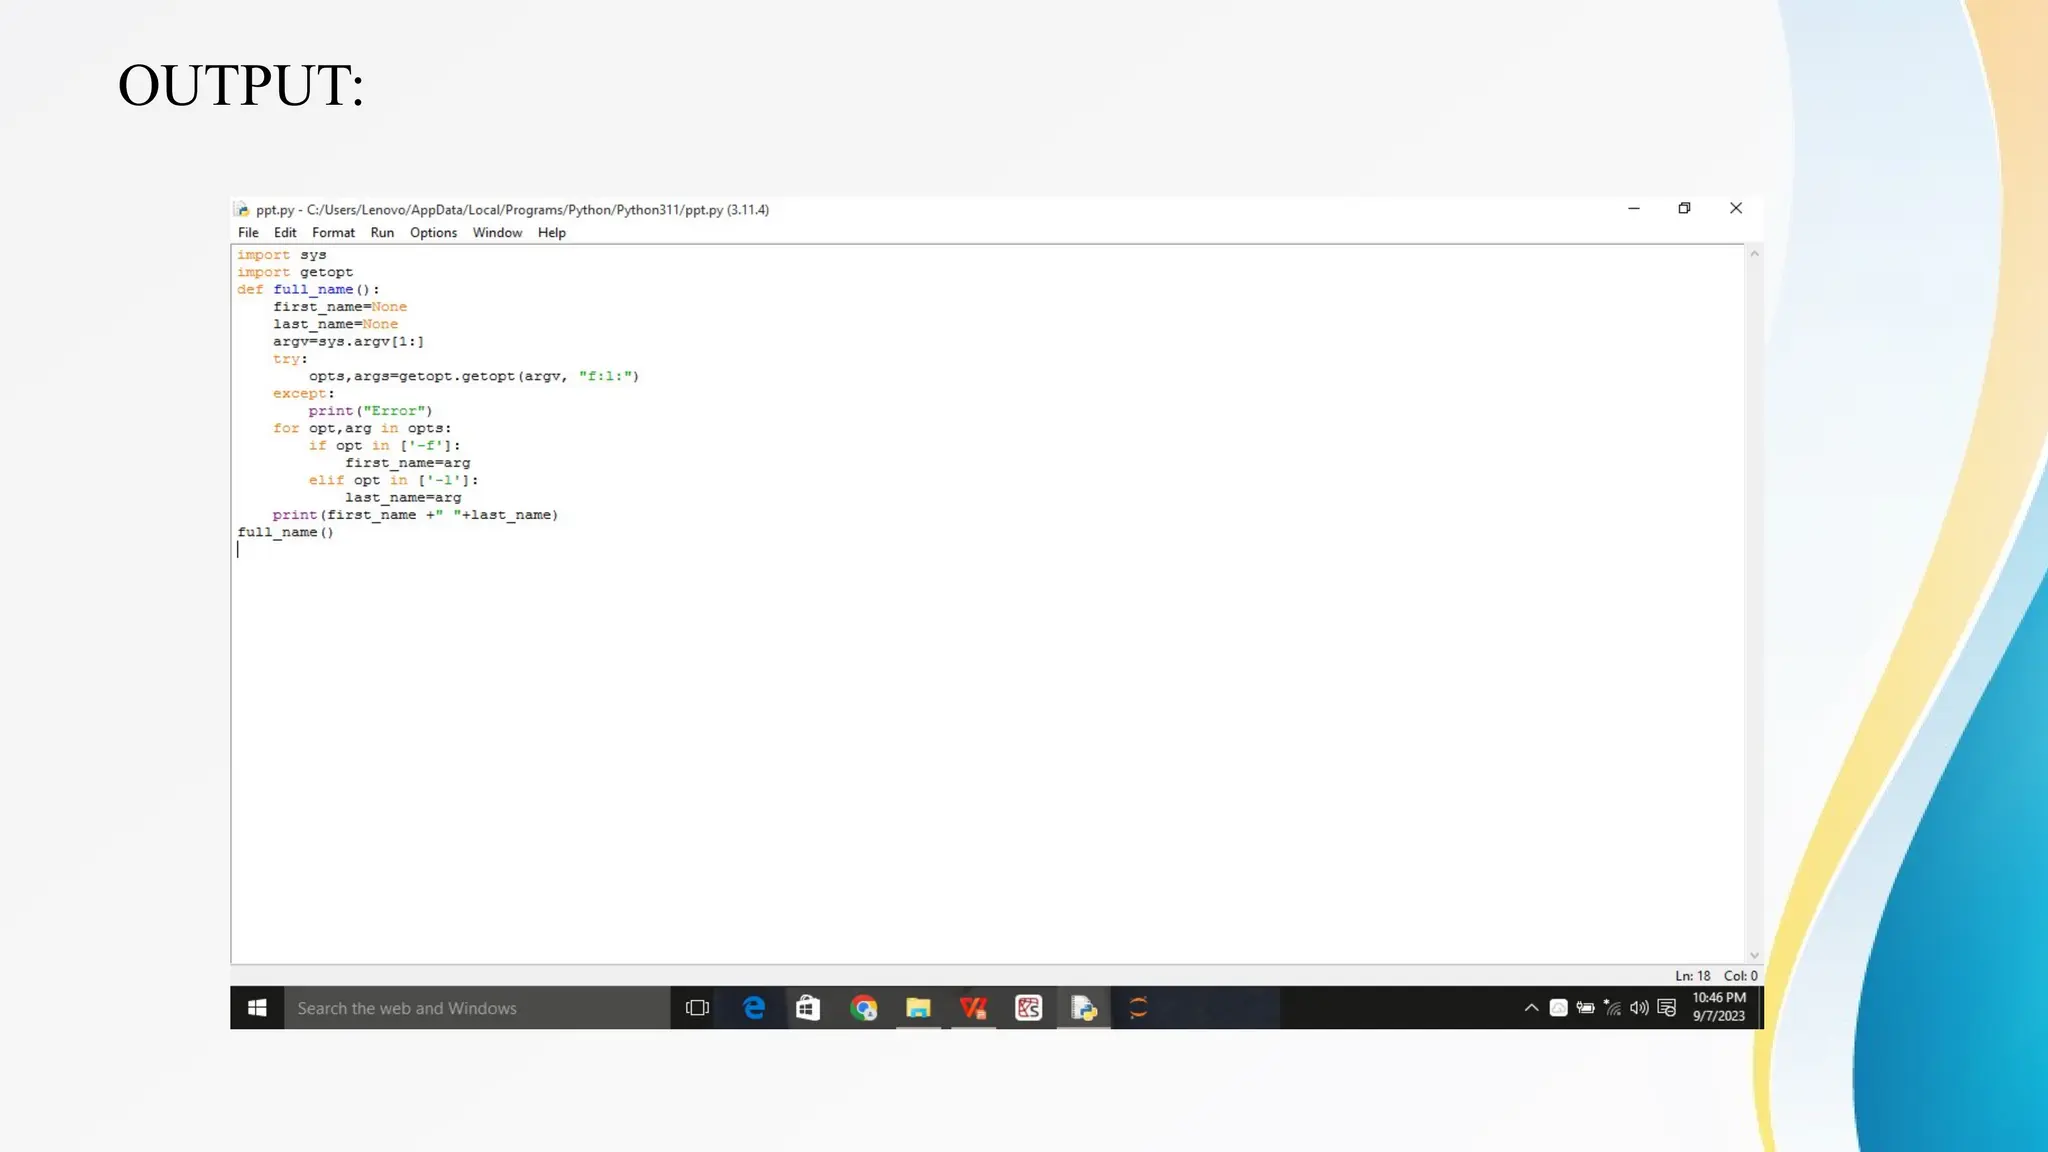
Task: Open the Format menu
Action: (333, 233)
